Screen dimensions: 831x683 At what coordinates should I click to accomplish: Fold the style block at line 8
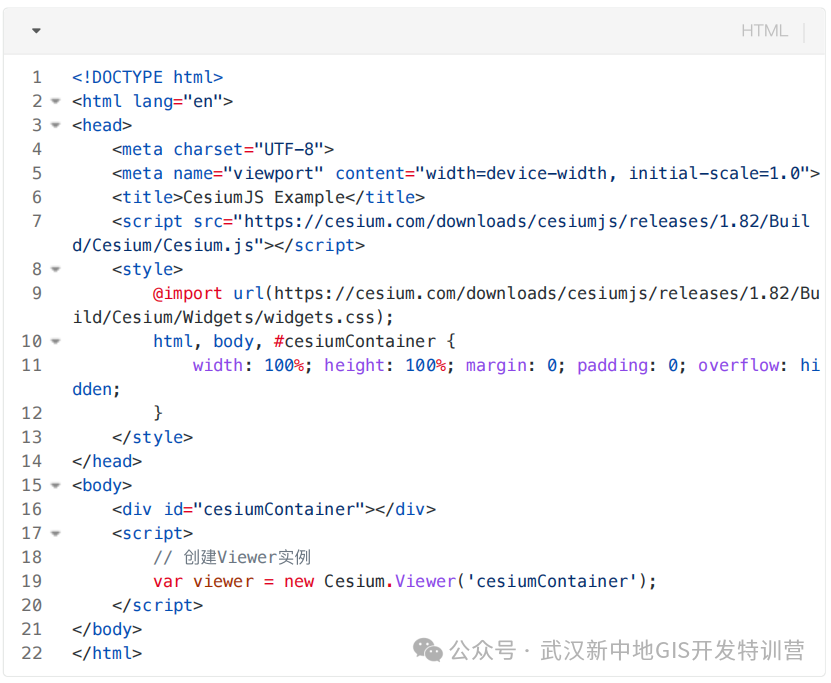tap(56, 269)
